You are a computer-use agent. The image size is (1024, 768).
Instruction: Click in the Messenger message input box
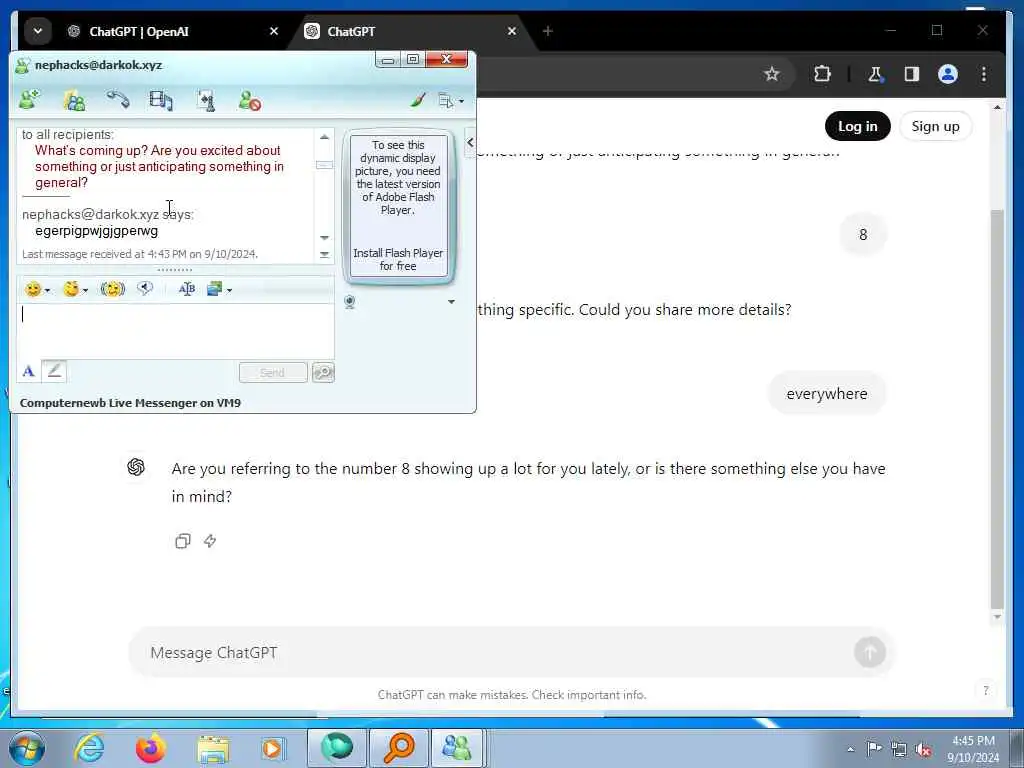click(176, 330)
